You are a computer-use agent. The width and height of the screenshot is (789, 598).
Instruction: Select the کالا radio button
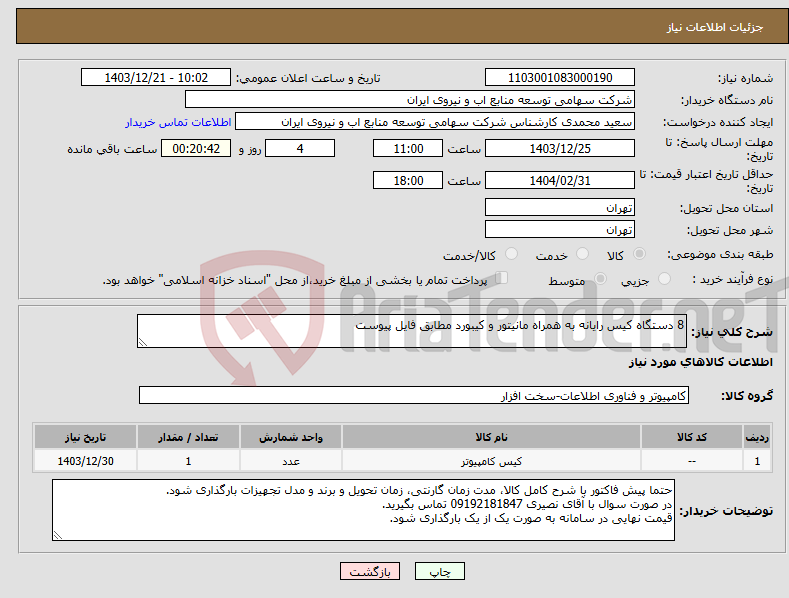(x=639, y=254)
